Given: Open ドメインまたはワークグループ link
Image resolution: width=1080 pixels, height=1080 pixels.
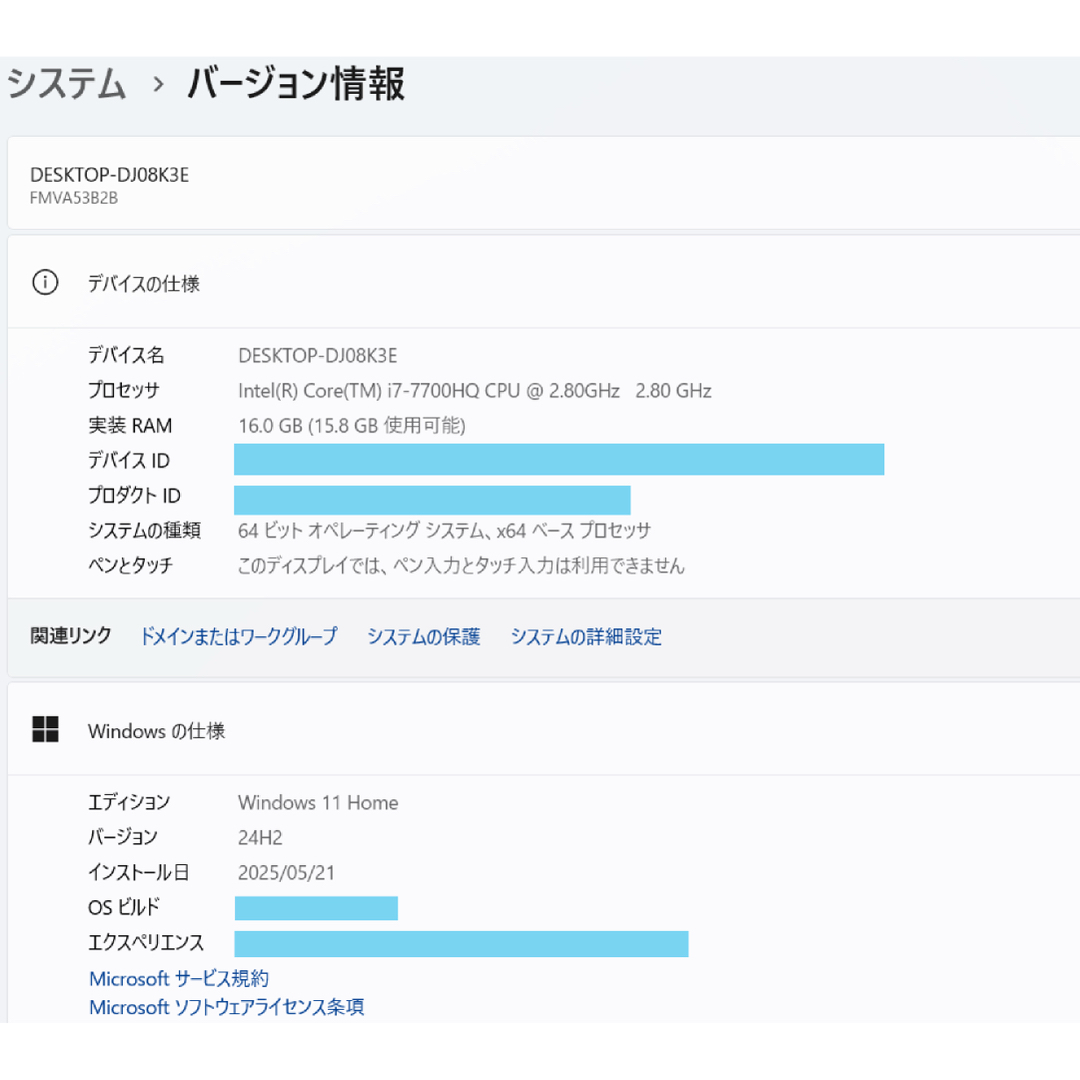Looking at the screenshot, I should [238, 636].
